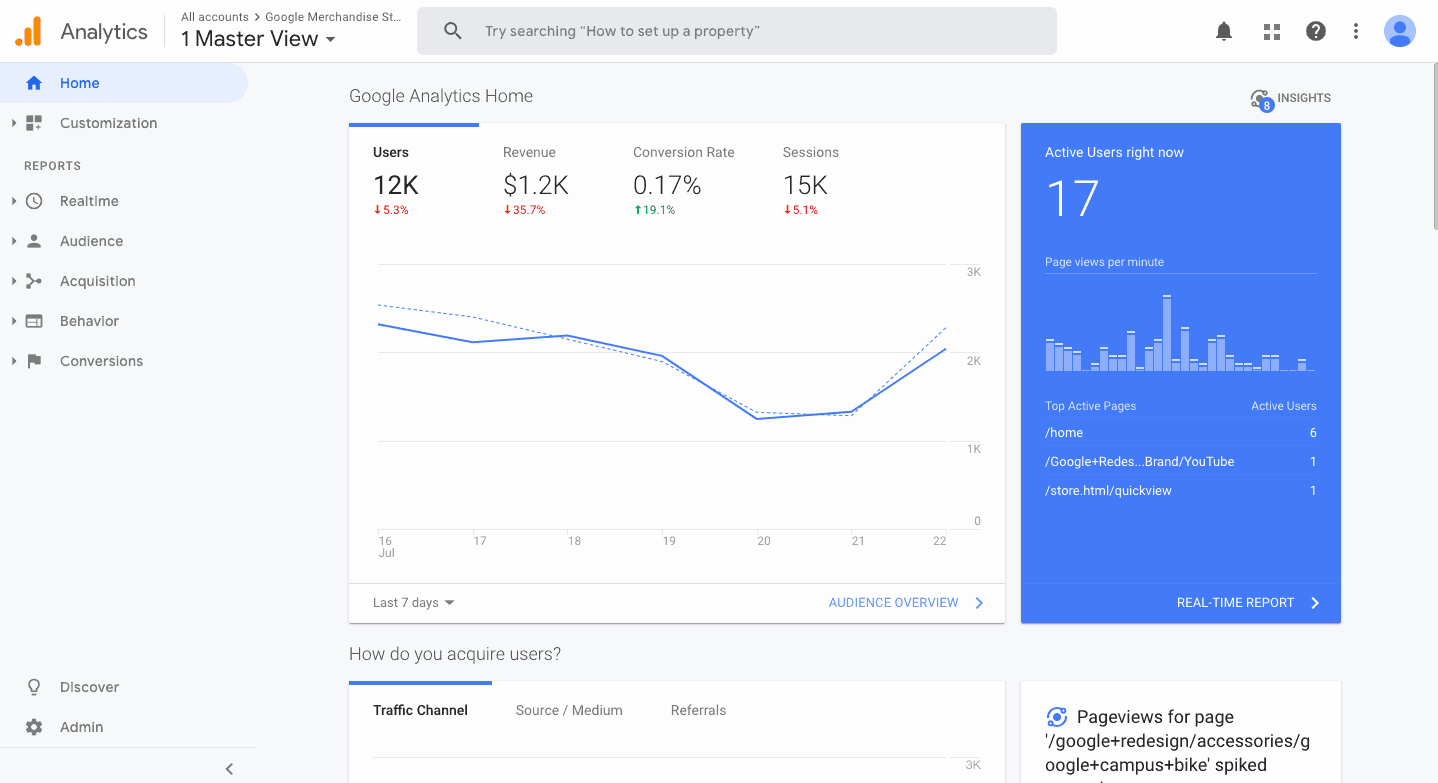Open the Last 7 days dropdown
This screenshot has height=783, width=1438.
[x=413, y=603]
